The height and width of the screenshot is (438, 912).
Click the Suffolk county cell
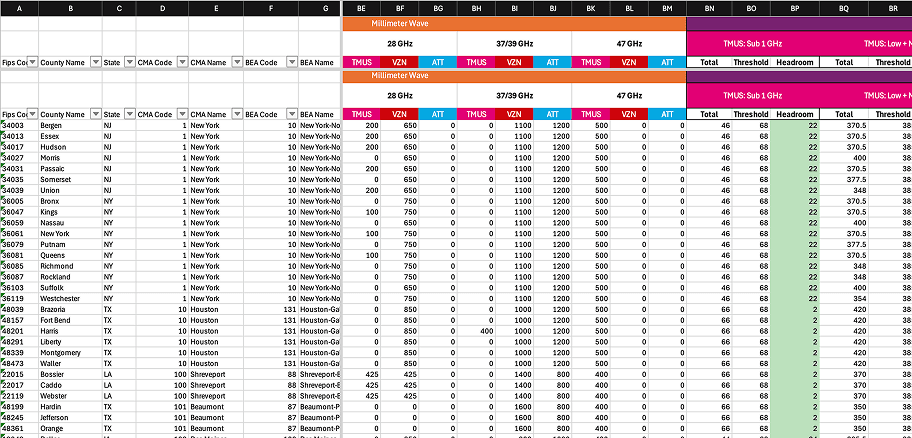(70, 287)
